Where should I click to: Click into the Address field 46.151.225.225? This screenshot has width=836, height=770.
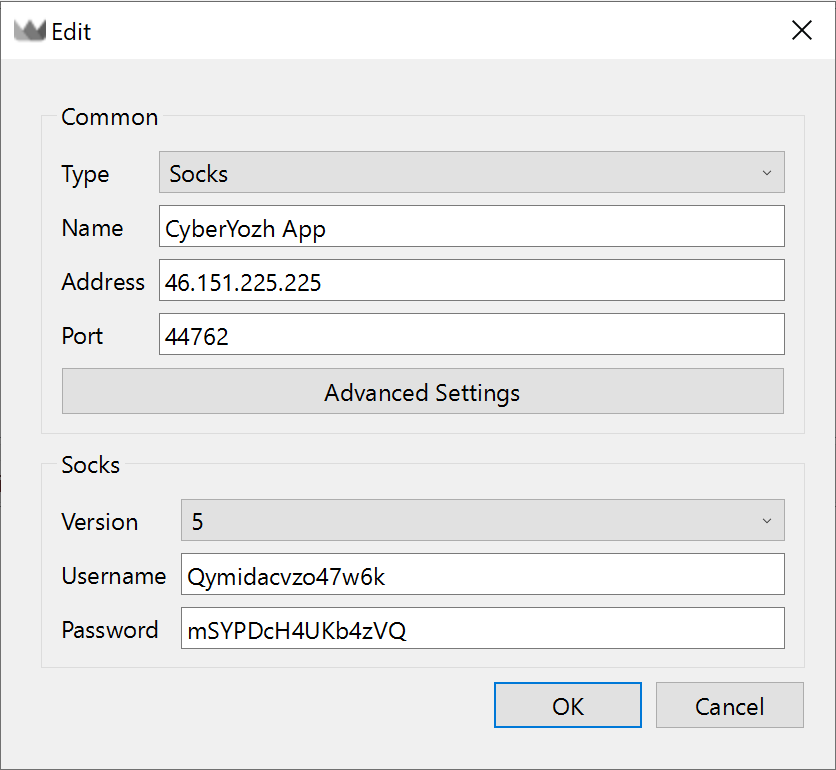click(x=471, y=280)
